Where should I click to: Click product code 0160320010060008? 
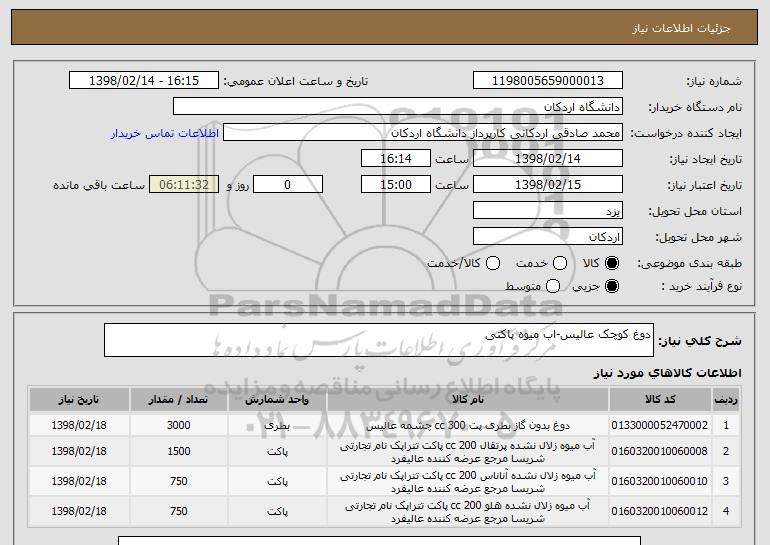660,452
